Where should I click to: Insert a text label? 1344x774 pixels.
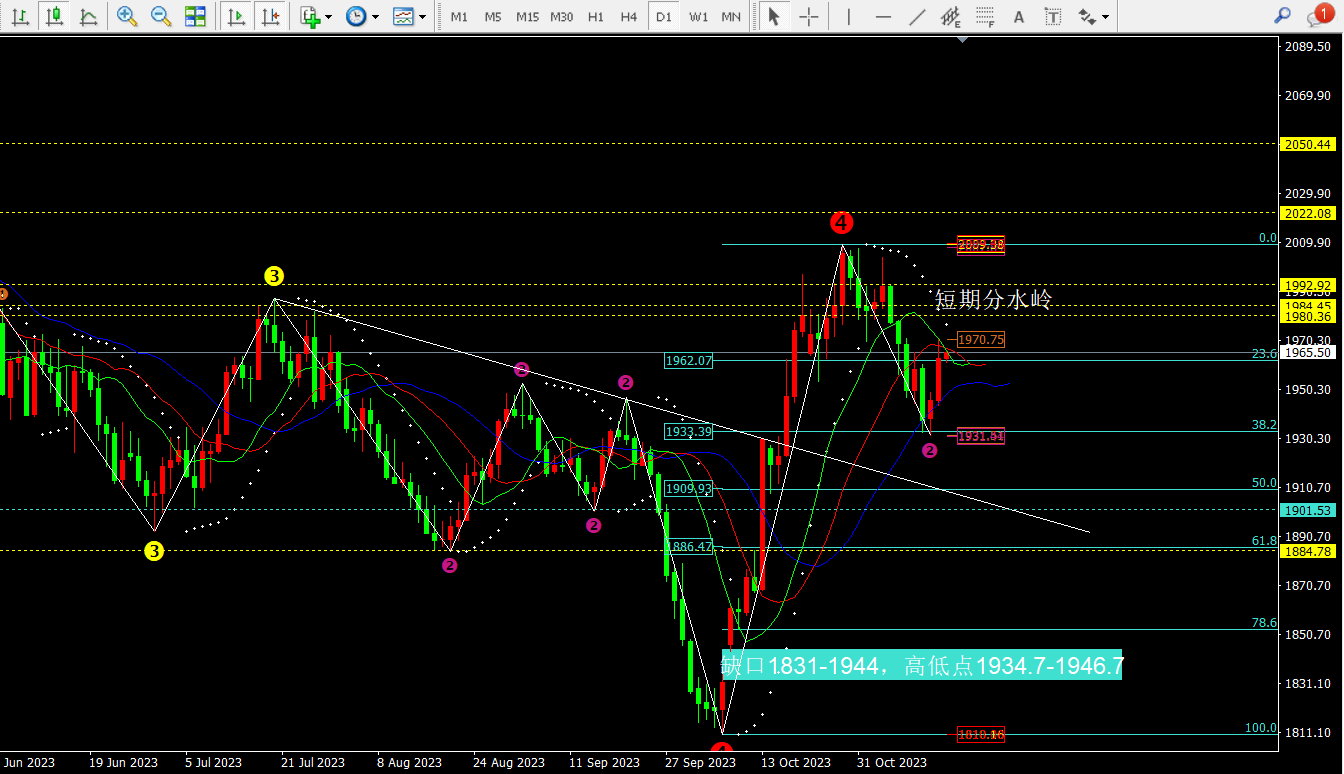coord(1052,16)
